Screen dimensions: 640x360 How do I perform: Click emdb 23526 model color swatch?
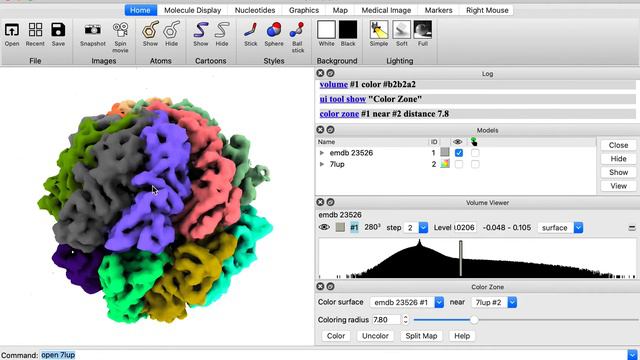click(x=445, y=153)
